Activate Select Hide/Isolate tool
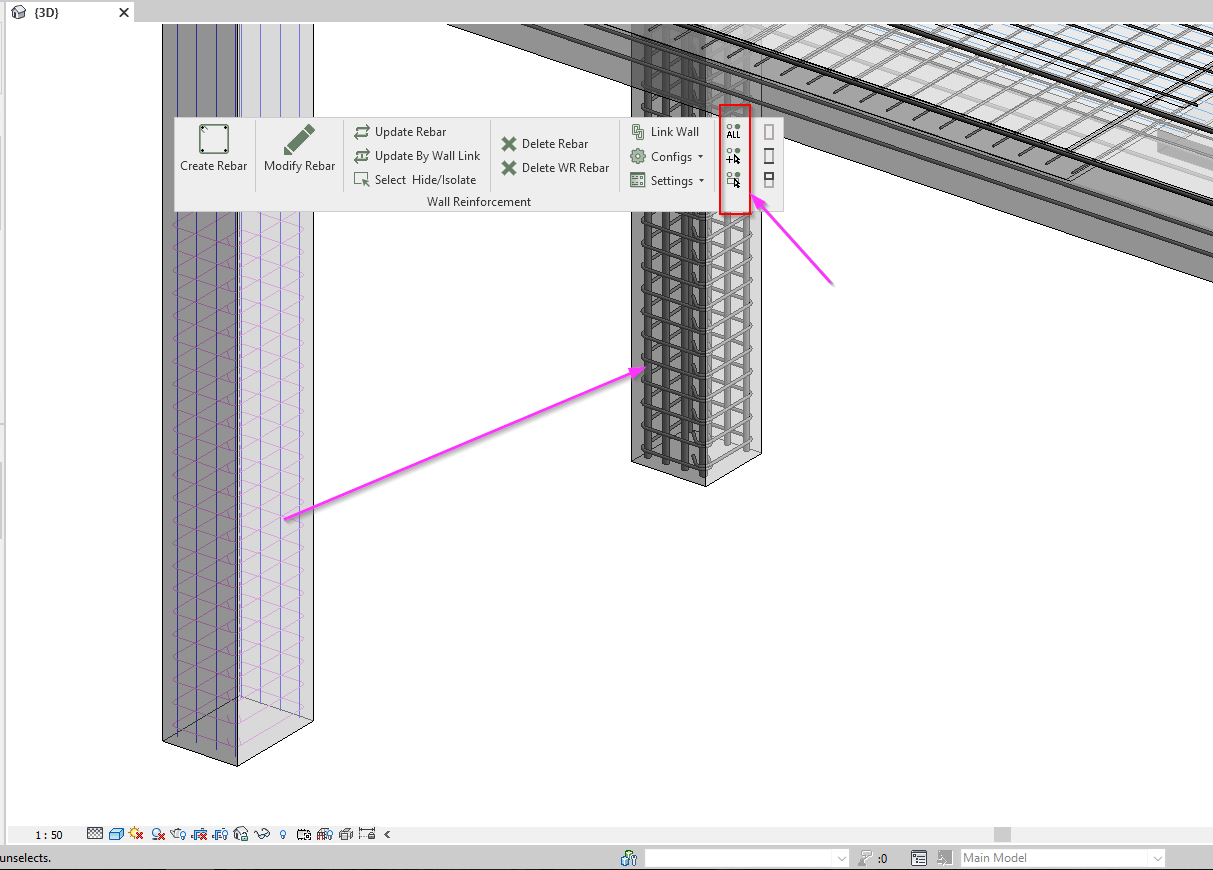The image size is (1213, 870). (x=415, y=180)
